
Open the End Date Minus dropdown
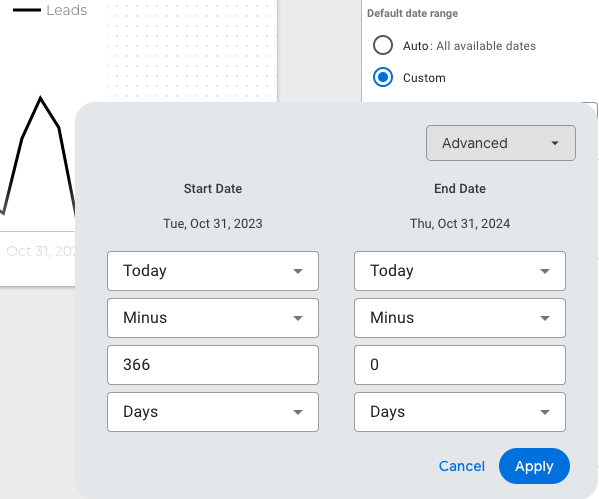click(x=460, y=318)
